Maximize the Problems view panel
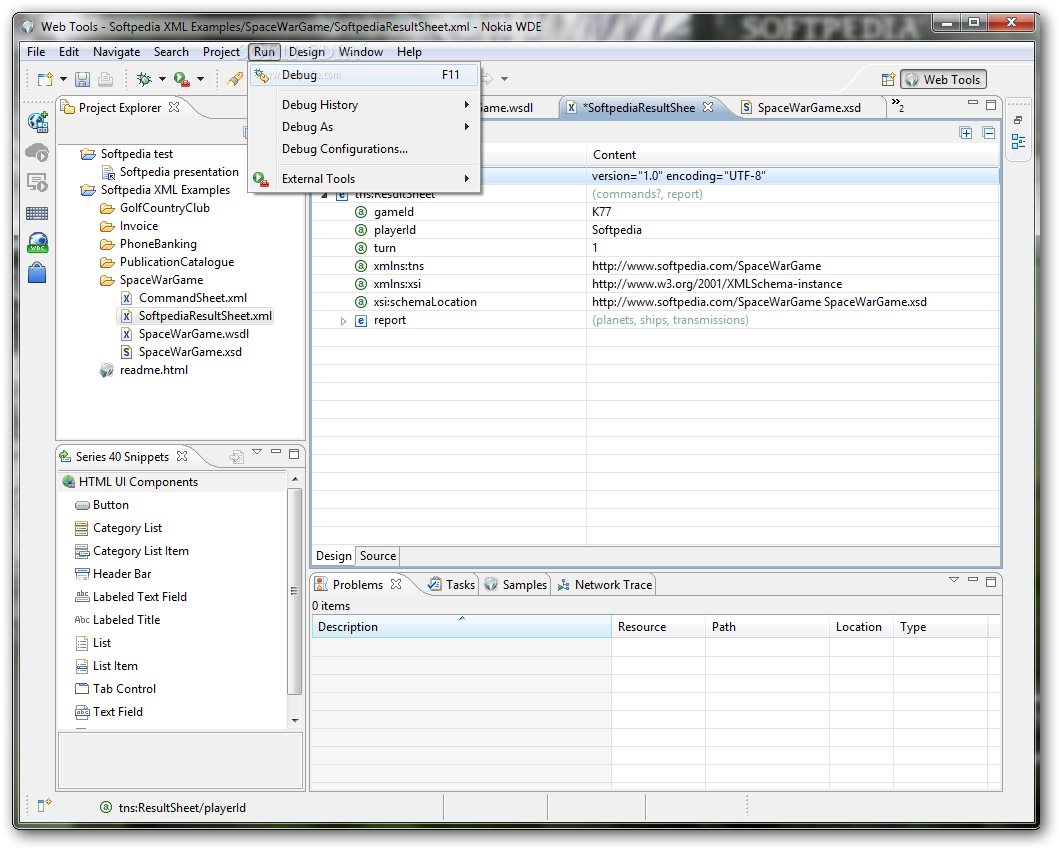 tap(991, 582)
